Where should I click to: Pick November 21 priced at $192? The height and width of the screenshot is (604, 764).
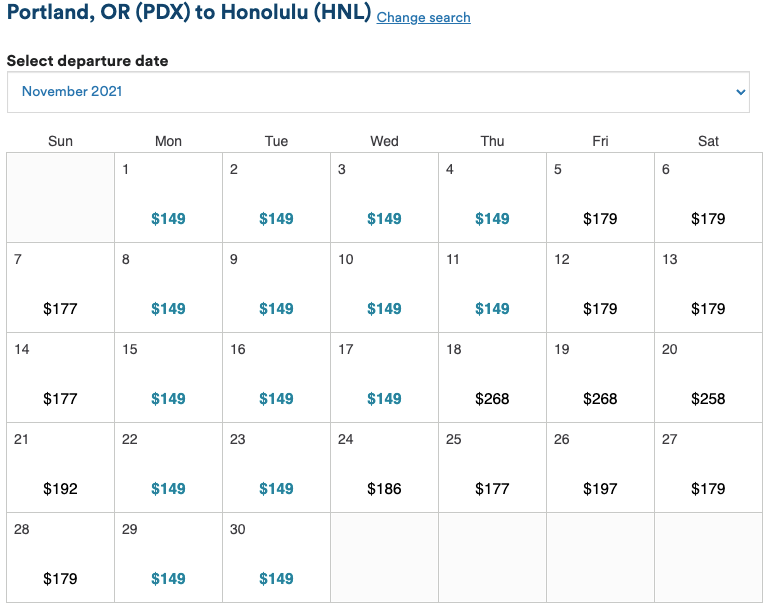point(60,489)
